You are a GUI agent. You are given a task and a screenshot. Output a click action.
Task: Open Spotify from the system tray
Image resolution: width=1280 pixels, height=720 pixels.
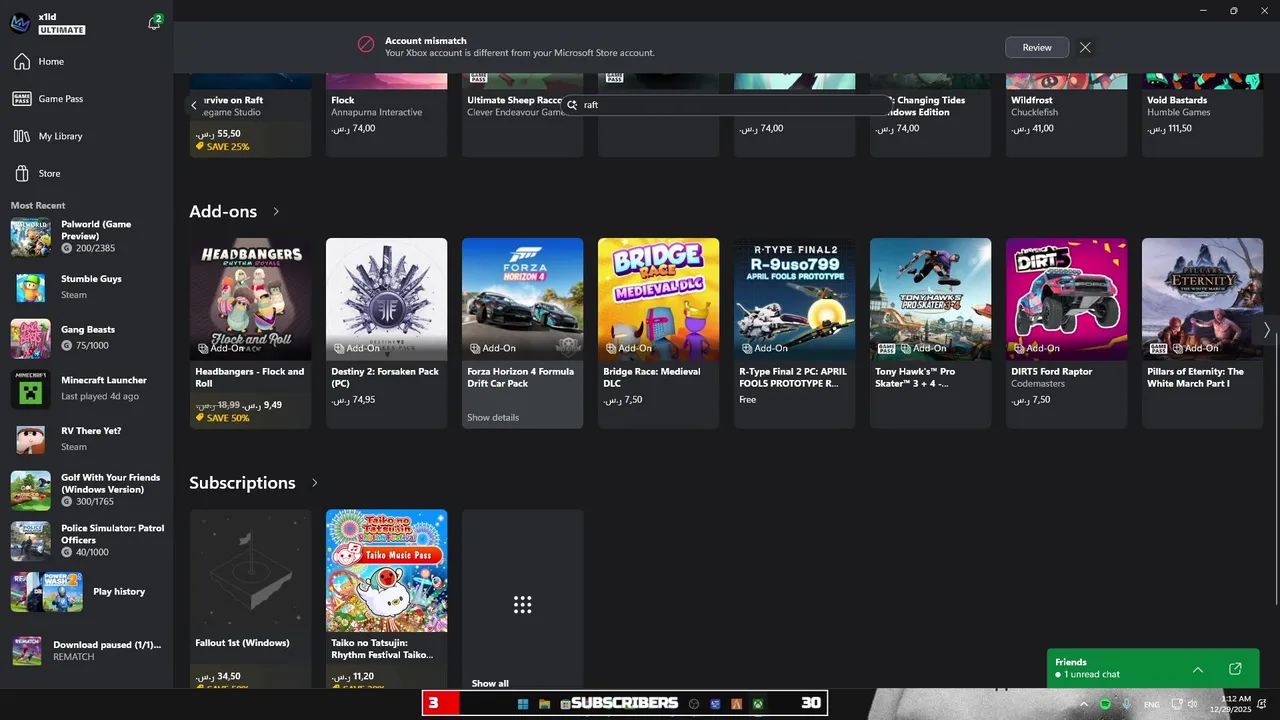coord(1105,705)
